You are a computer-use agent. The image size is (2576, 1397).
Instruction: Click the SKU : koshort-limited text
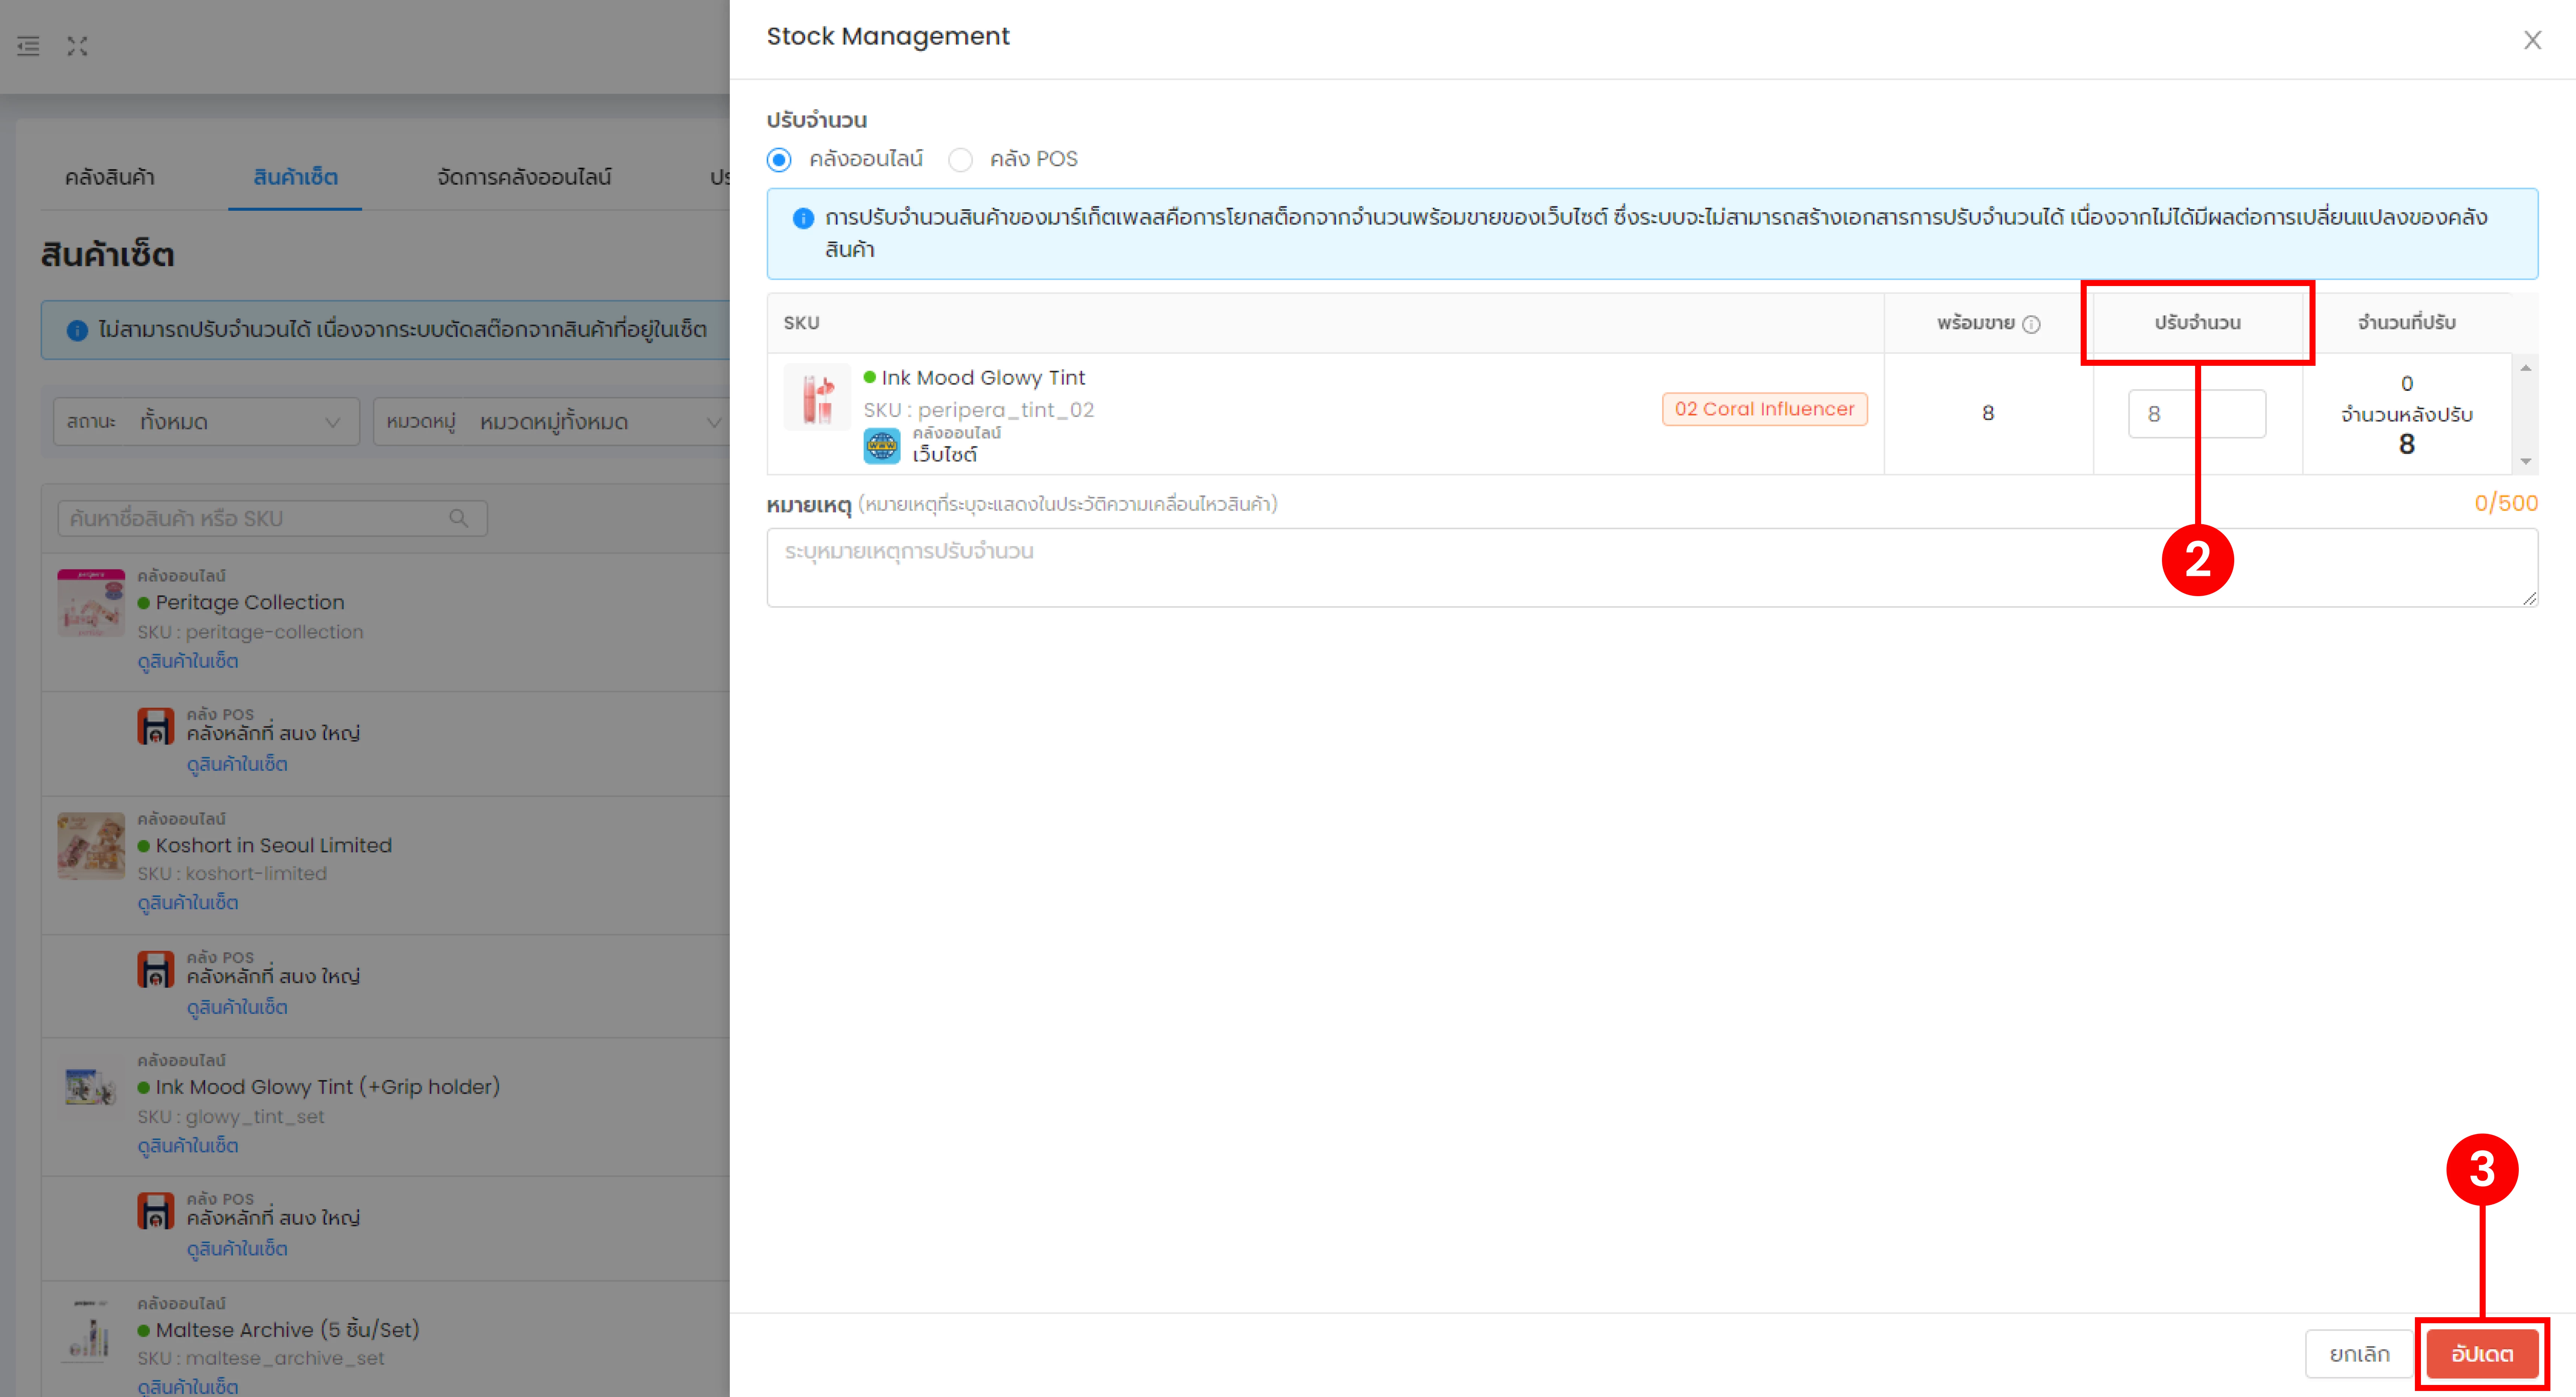(x=232, y=873)
